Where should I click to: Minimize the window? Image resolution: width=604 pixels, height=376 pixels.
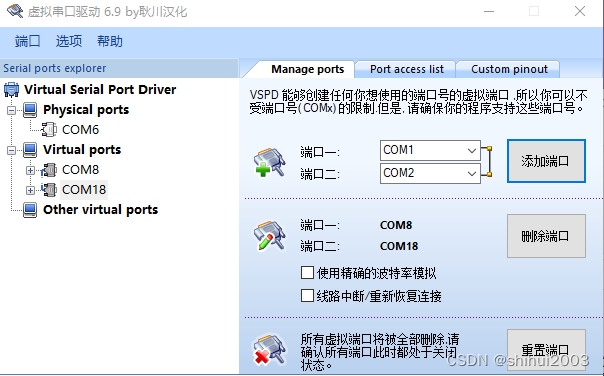click(489, 11)
